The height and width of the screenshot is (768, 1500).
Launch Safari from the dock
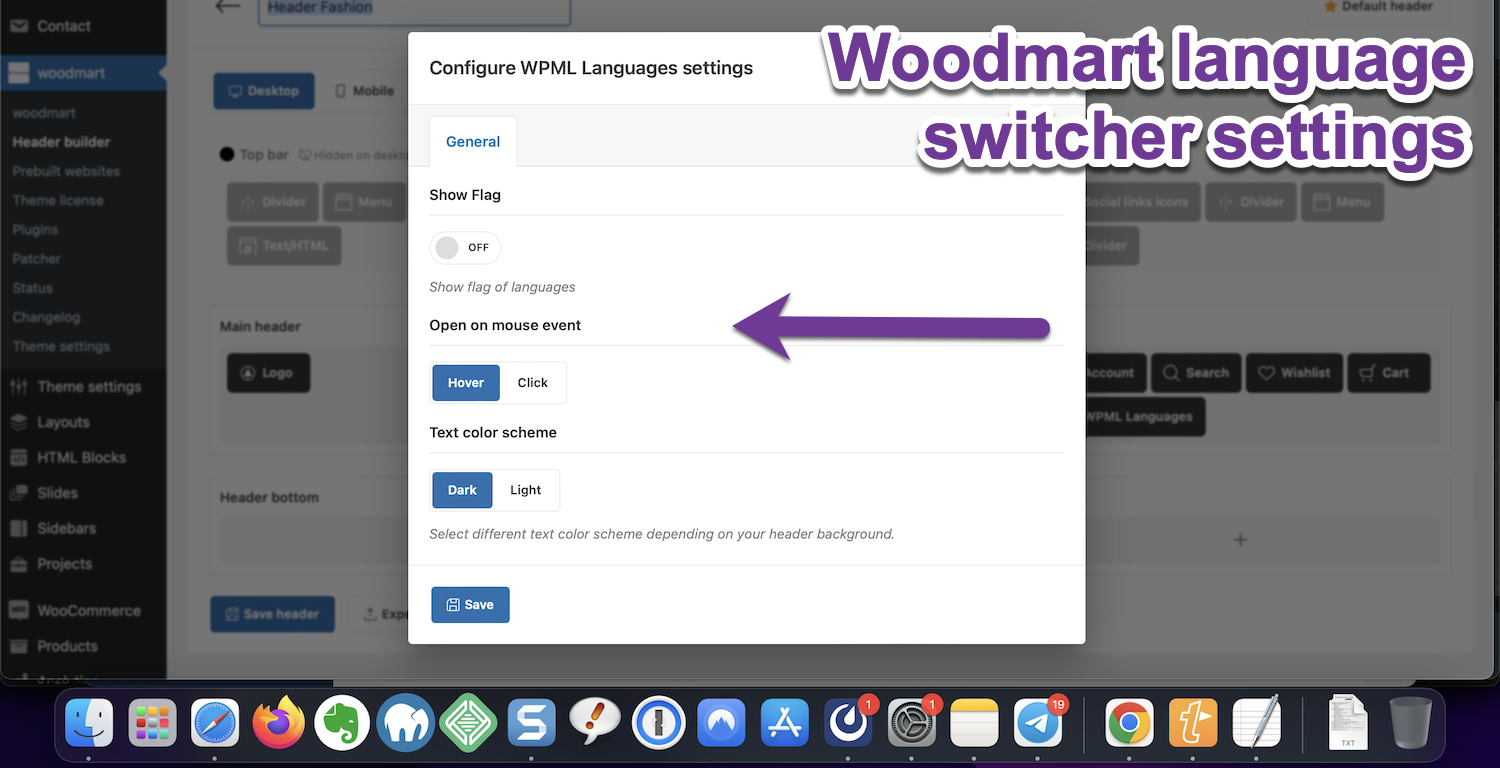[x=216, y=723]
